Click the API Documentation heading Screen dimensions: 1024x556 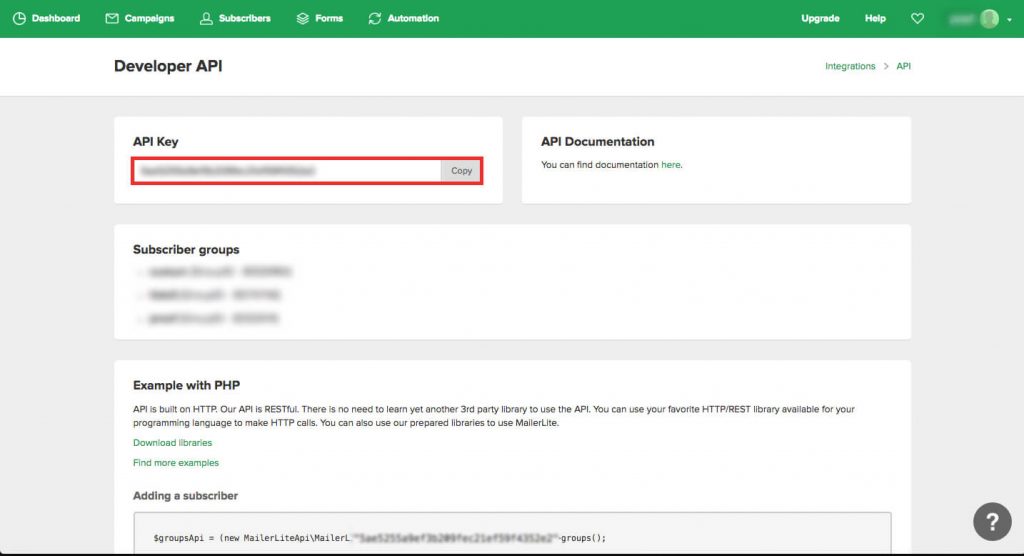pos(598,142)
